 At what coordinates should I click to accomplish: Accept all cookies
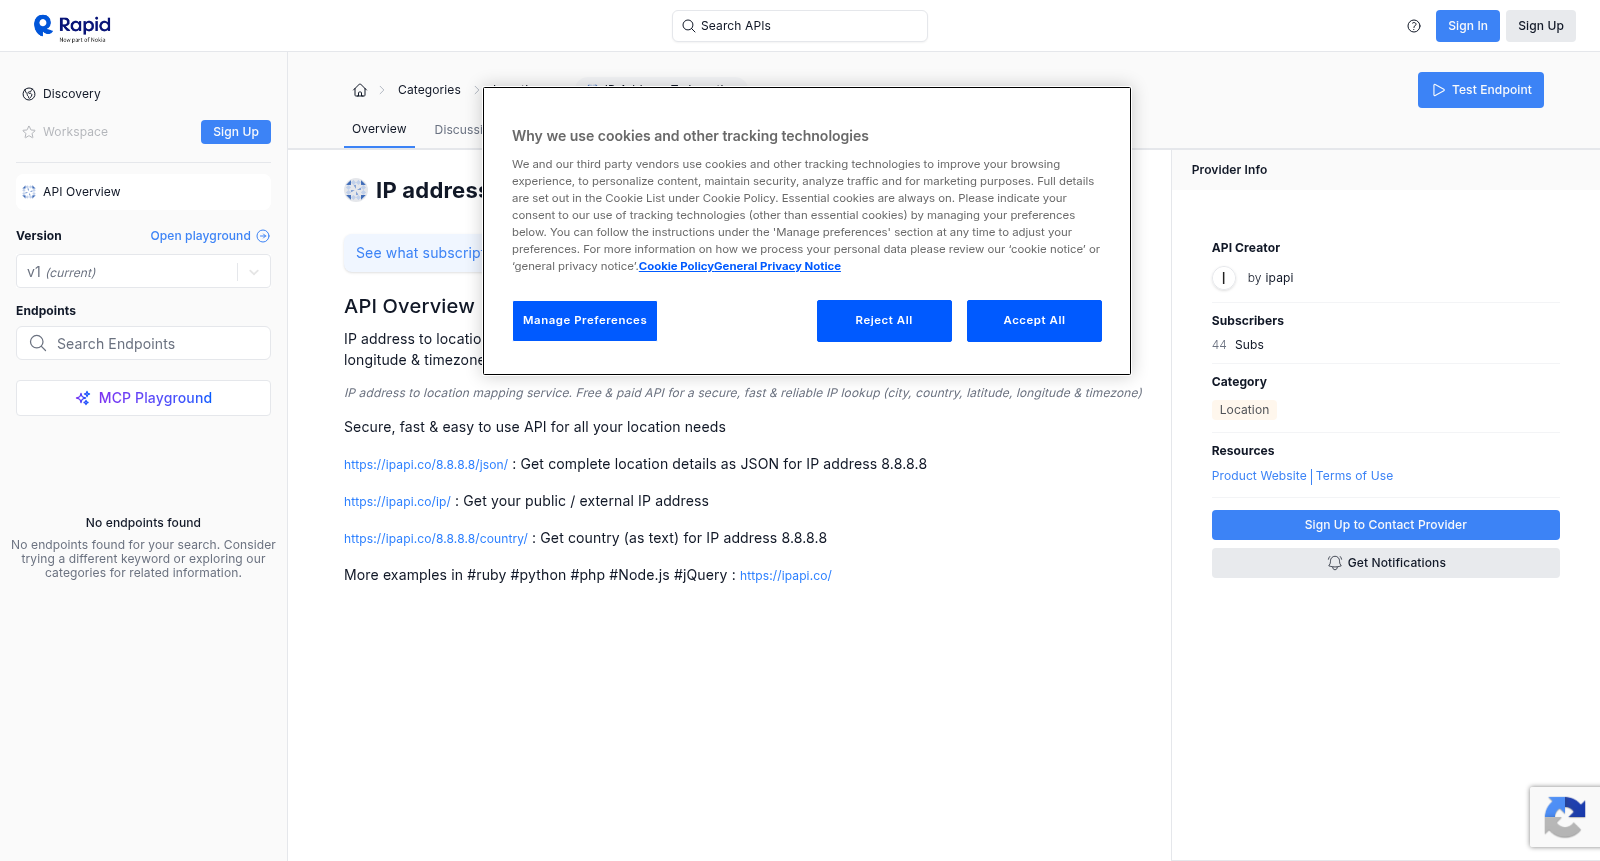(x=1034, y=321)
